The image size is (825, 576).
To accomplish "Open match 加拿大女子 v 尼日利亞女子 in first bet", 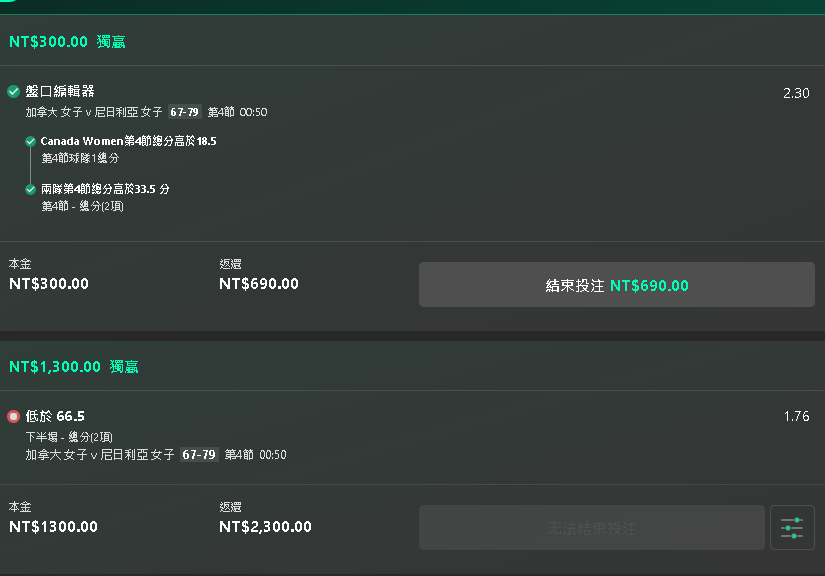I will coord(94,112).
